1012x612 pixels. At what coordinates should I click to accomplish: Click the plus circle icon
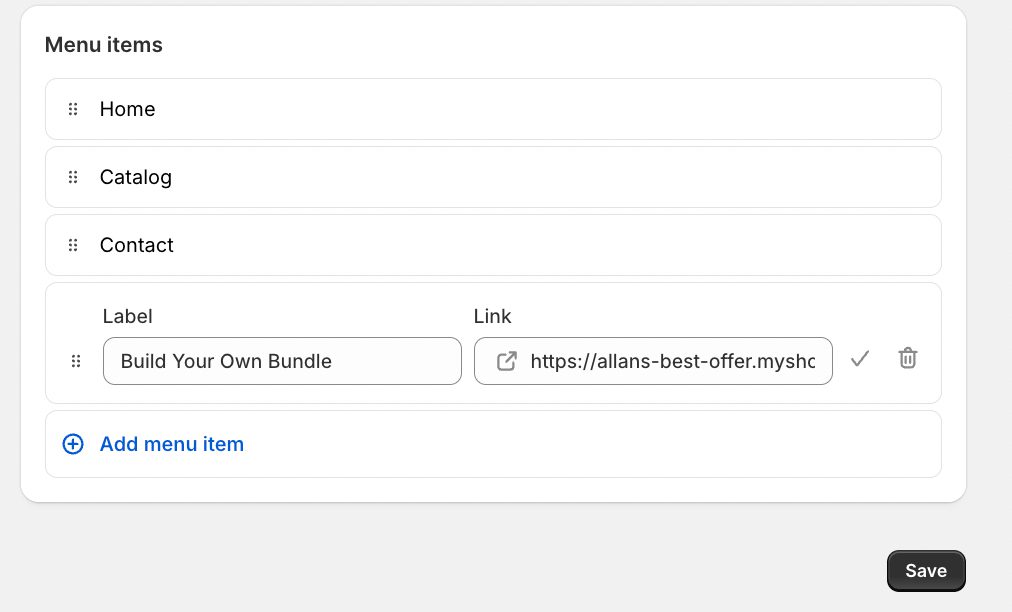[x=73, y=444]
